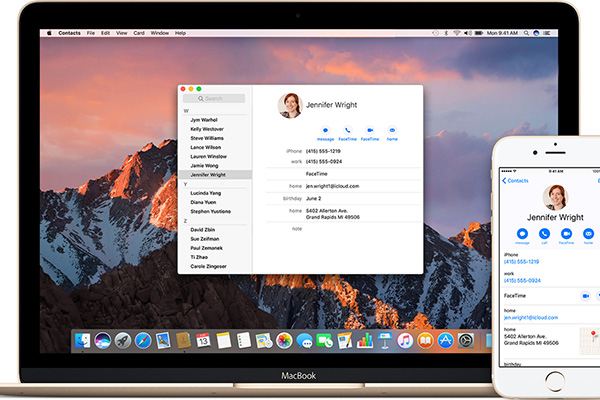600x400 pixels.
Task: Open Numbers chart icon in Dock
Action: 365,341
